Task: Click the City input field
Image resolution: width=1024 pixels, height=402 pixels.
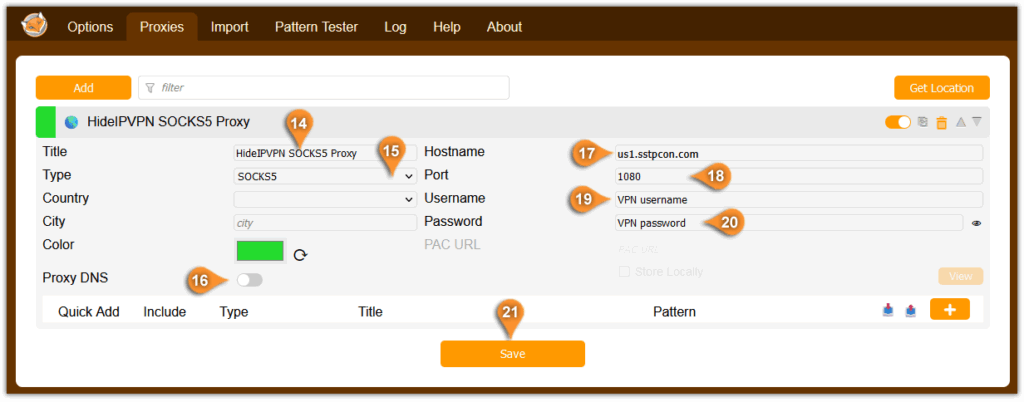Action: tap(325, 223)
